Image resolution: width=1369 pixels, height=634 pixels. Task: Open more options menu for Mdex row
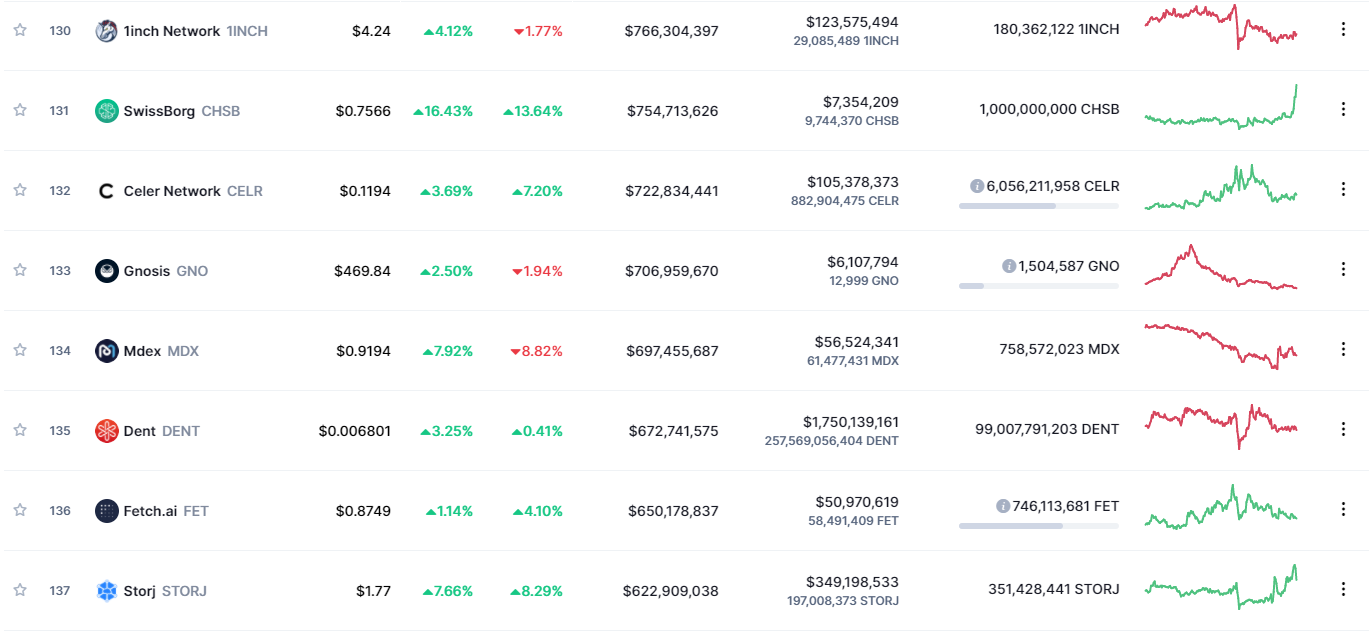click(x=1343, y=349)
